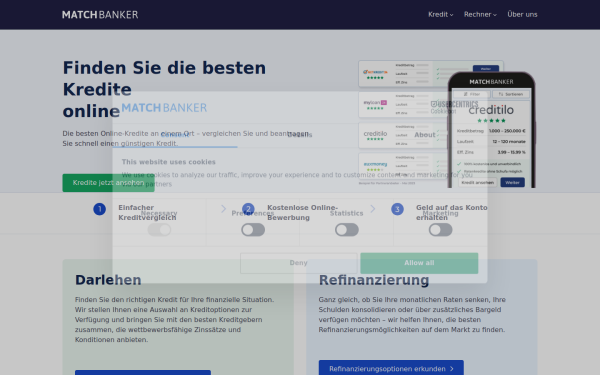Image resolution: width=600 pixels, height=375 pixels.
Task: Click the Preferences label in cookie dialog
Action: coord(253,213)
